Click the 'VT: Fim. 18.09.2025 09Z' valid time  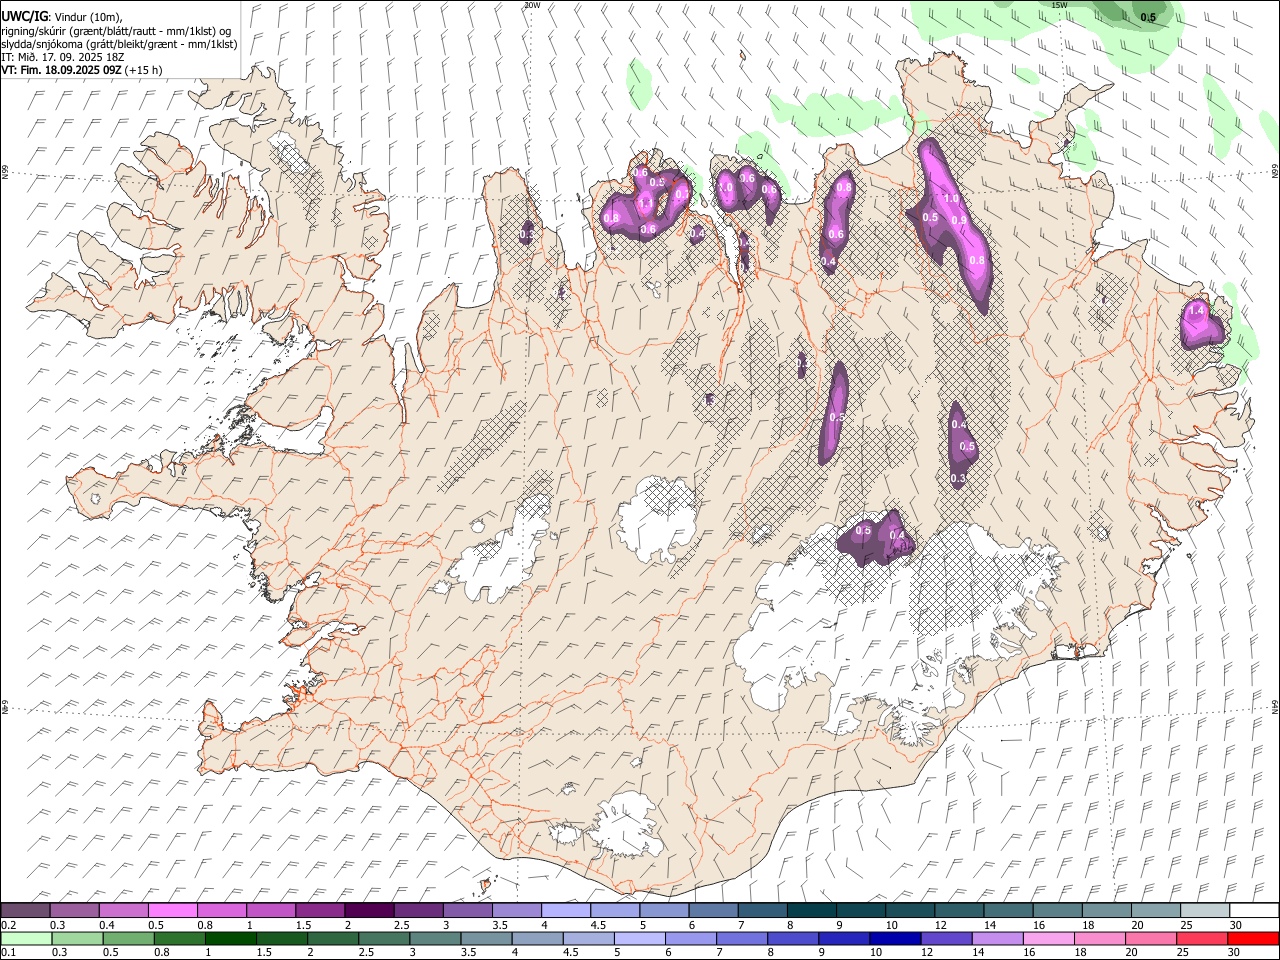click(x=62, y=70)
